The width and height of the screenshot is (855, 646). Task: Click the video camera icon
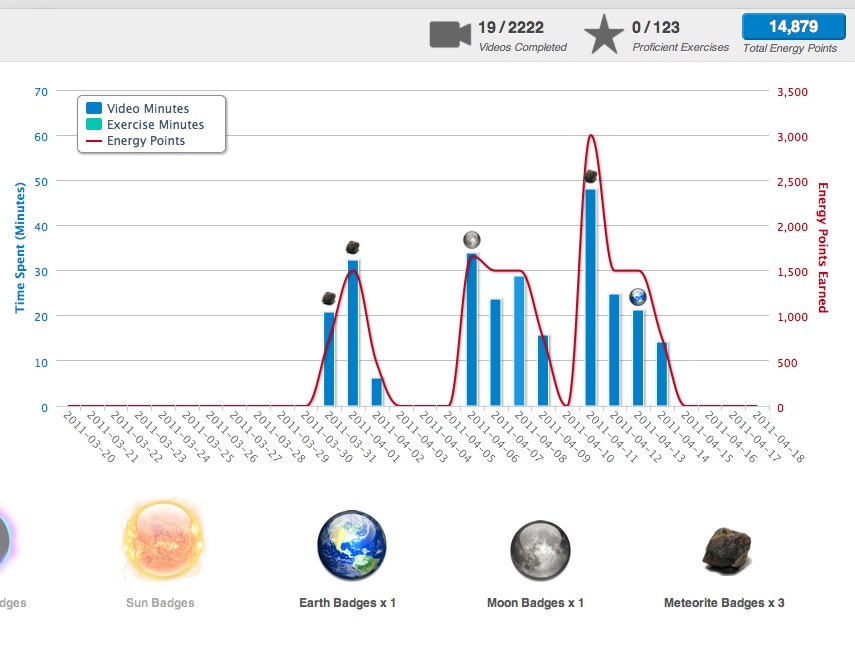[x=450, y=34]
